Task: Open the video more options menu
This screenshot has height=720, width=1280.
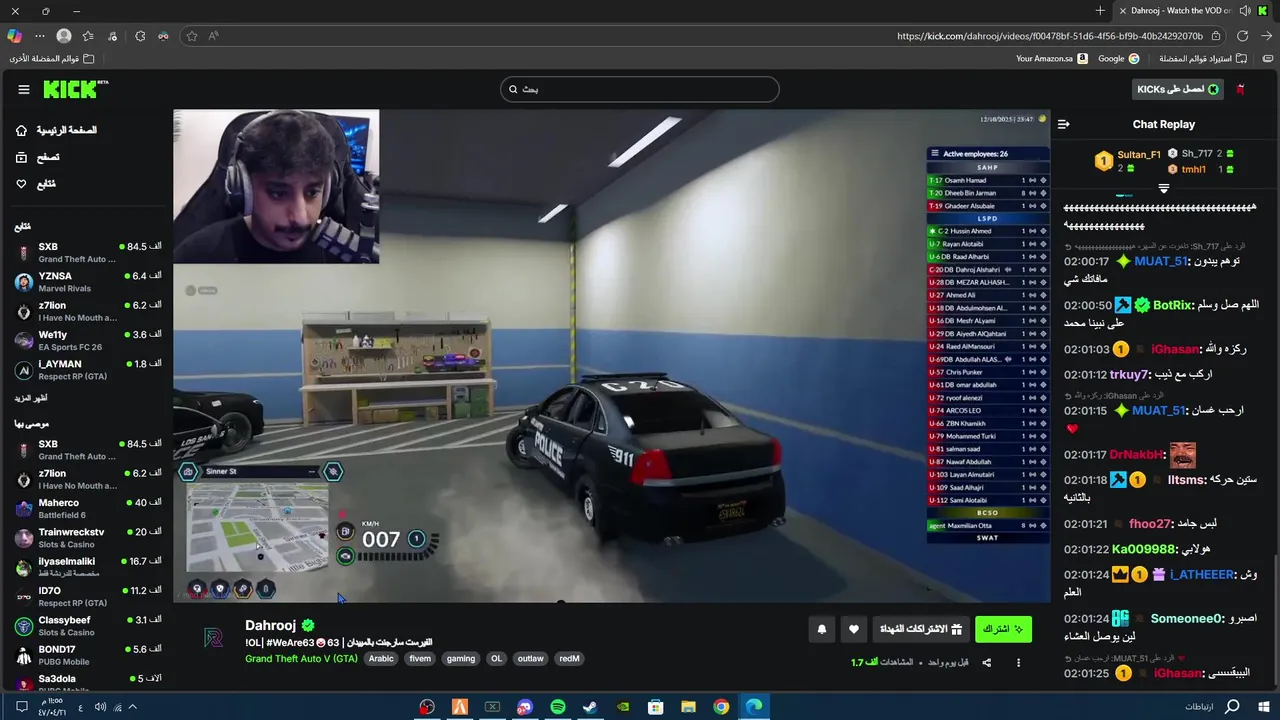Action: pos(1019,662)
